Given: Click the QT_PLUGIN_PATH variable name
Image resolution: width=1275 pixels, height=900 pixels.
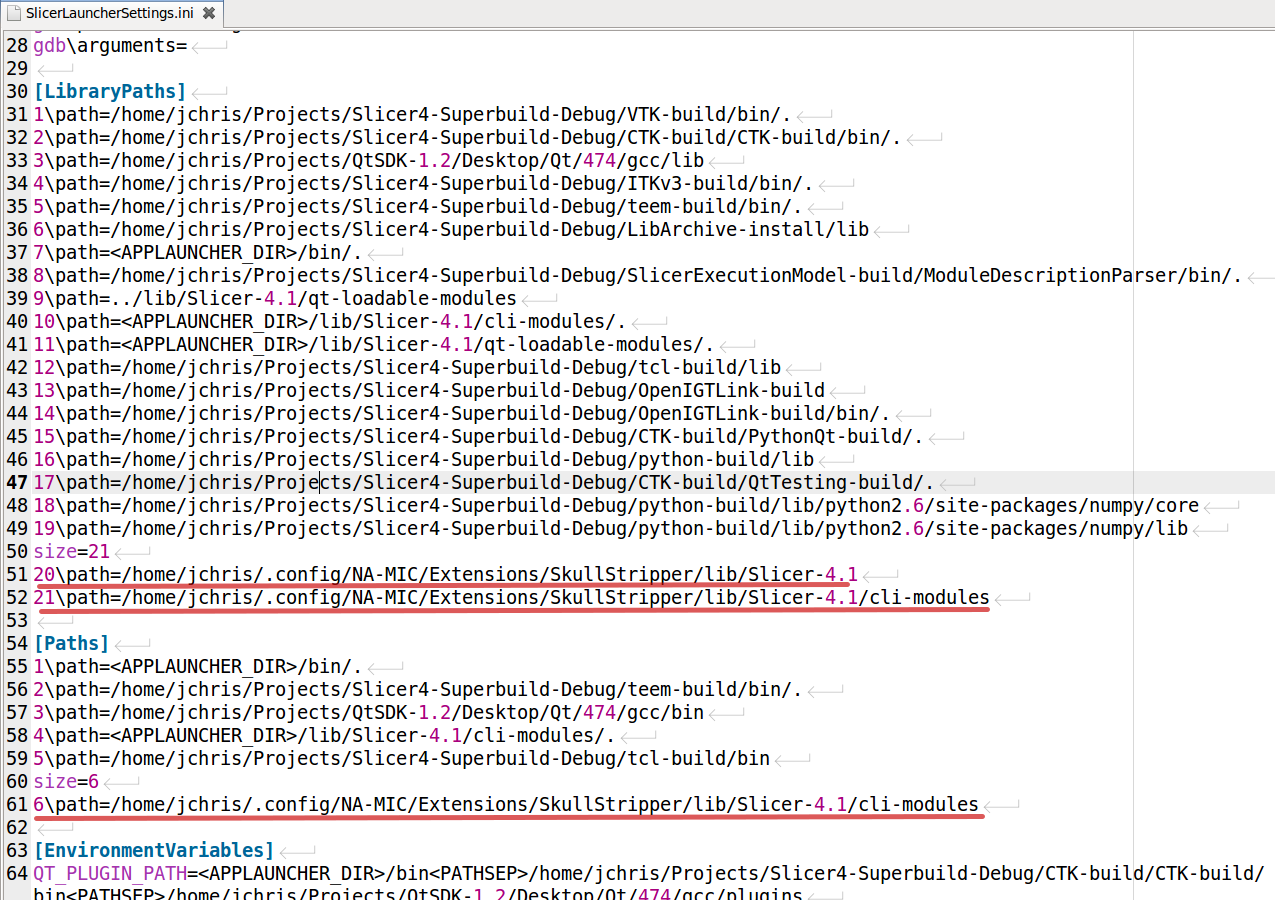Looking at the screenshot, I should [104, 873].
